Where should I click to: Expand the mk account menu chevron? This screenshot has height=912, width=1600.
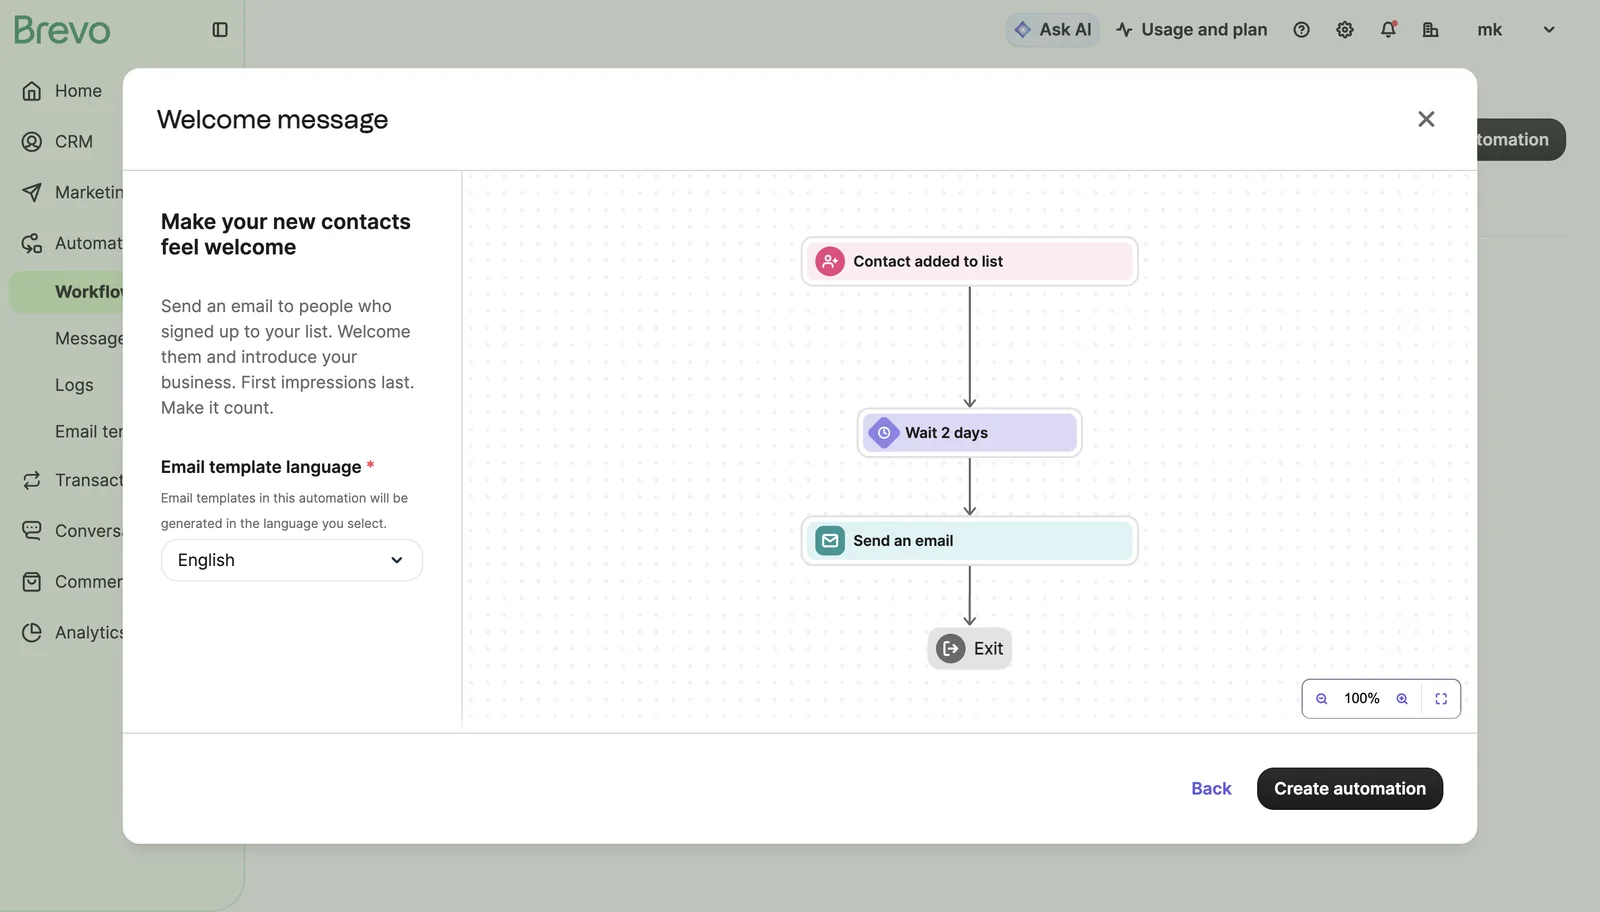tap(1549, 30)
